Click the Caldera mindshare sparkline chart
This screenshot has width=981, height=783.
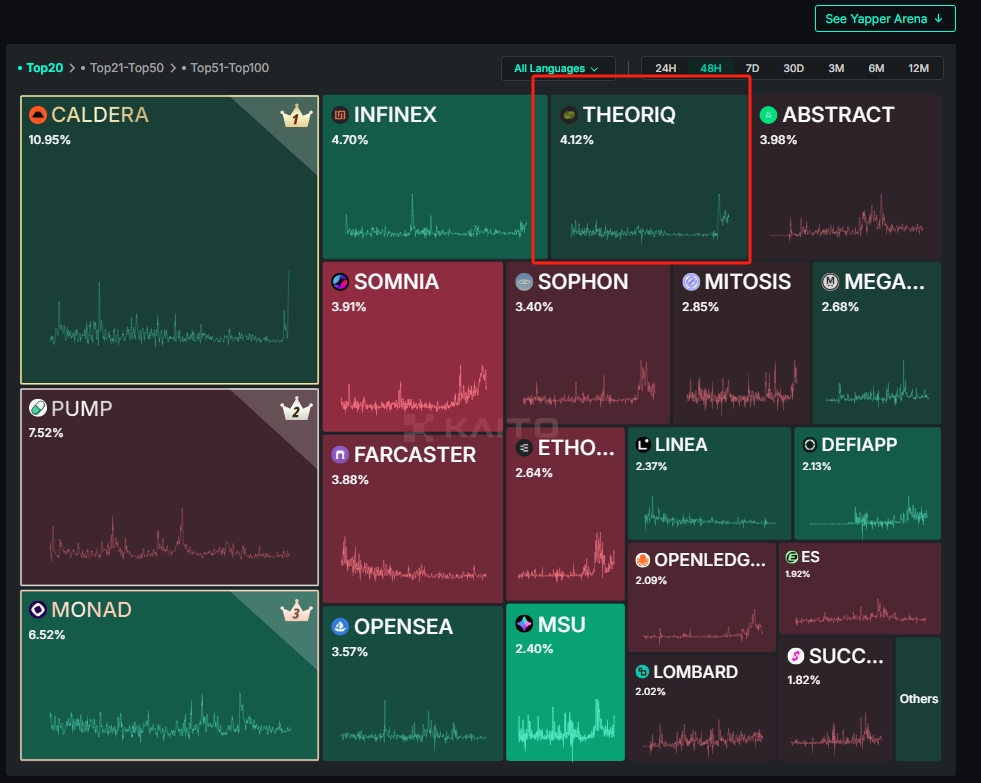pos(170,308)
